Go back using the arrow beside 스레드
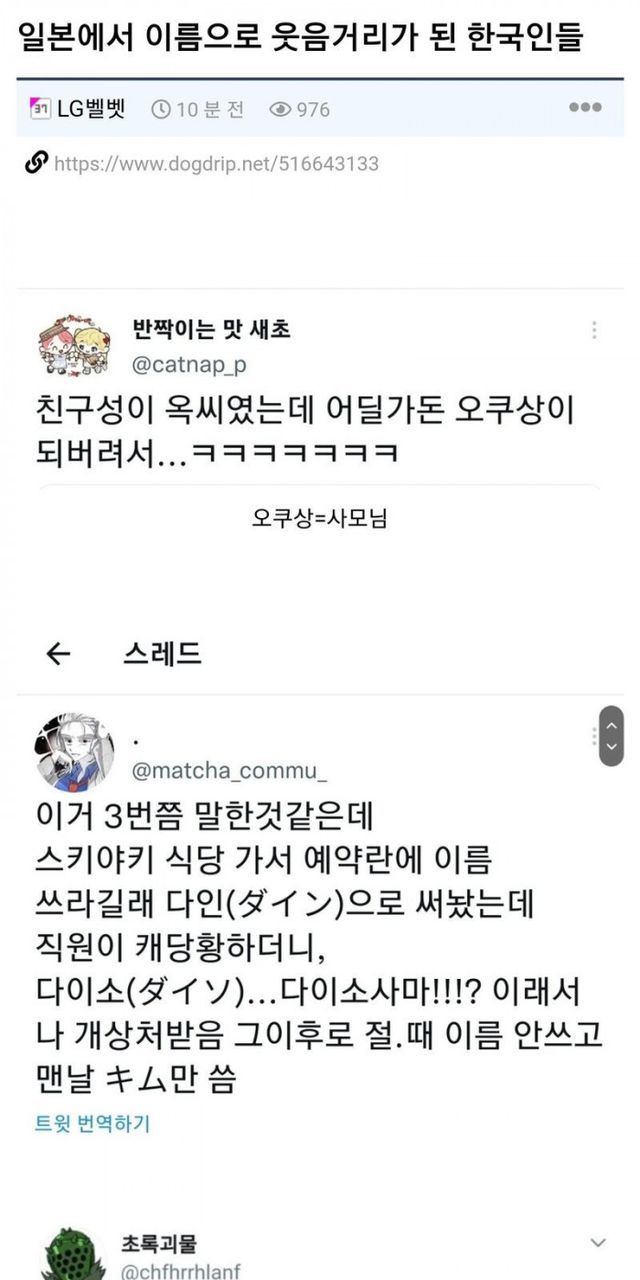 point(60,654)
